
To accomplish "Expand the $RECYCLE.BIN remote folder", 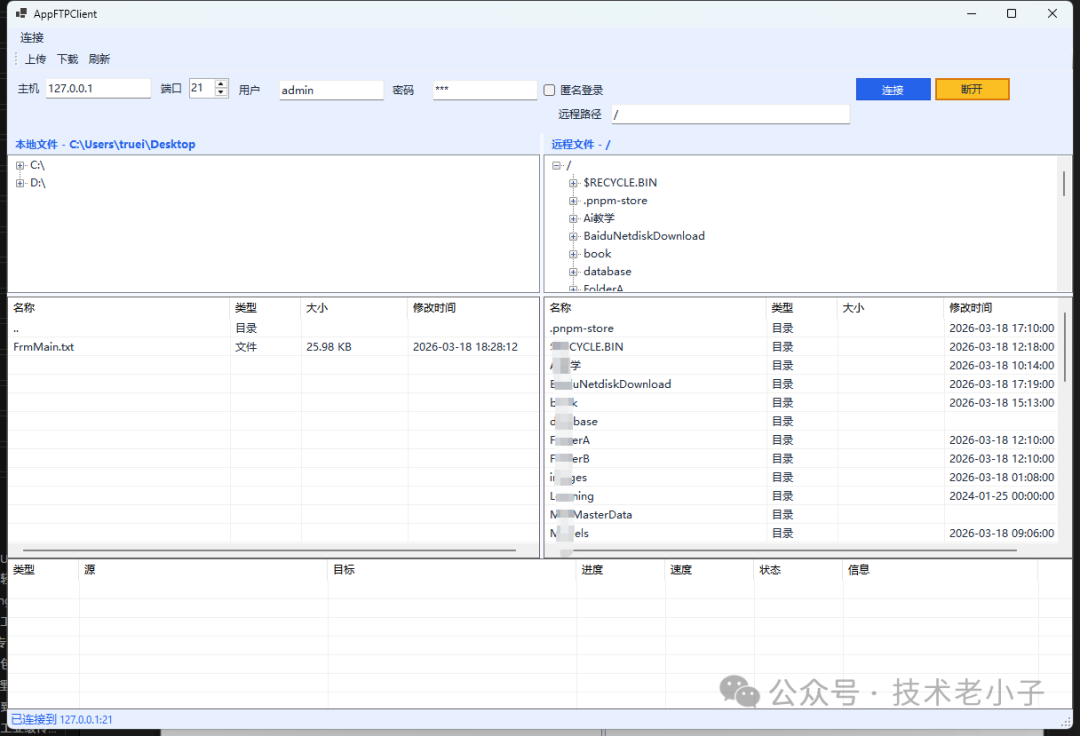I will pos(573,183).
